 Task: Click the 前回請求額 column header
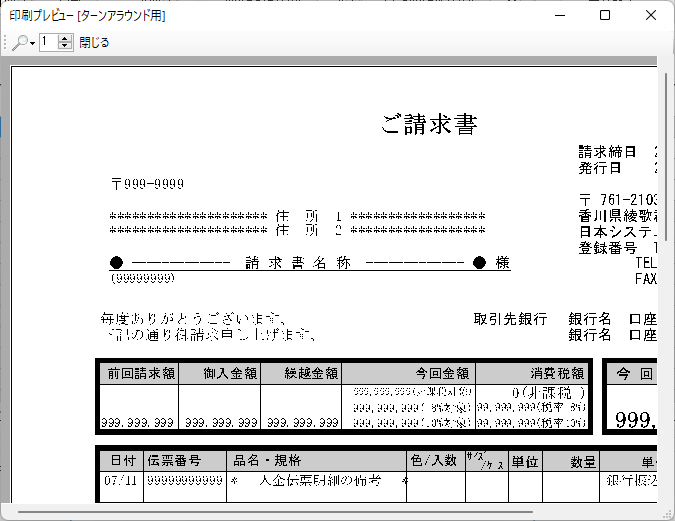(x=141, y=373)
